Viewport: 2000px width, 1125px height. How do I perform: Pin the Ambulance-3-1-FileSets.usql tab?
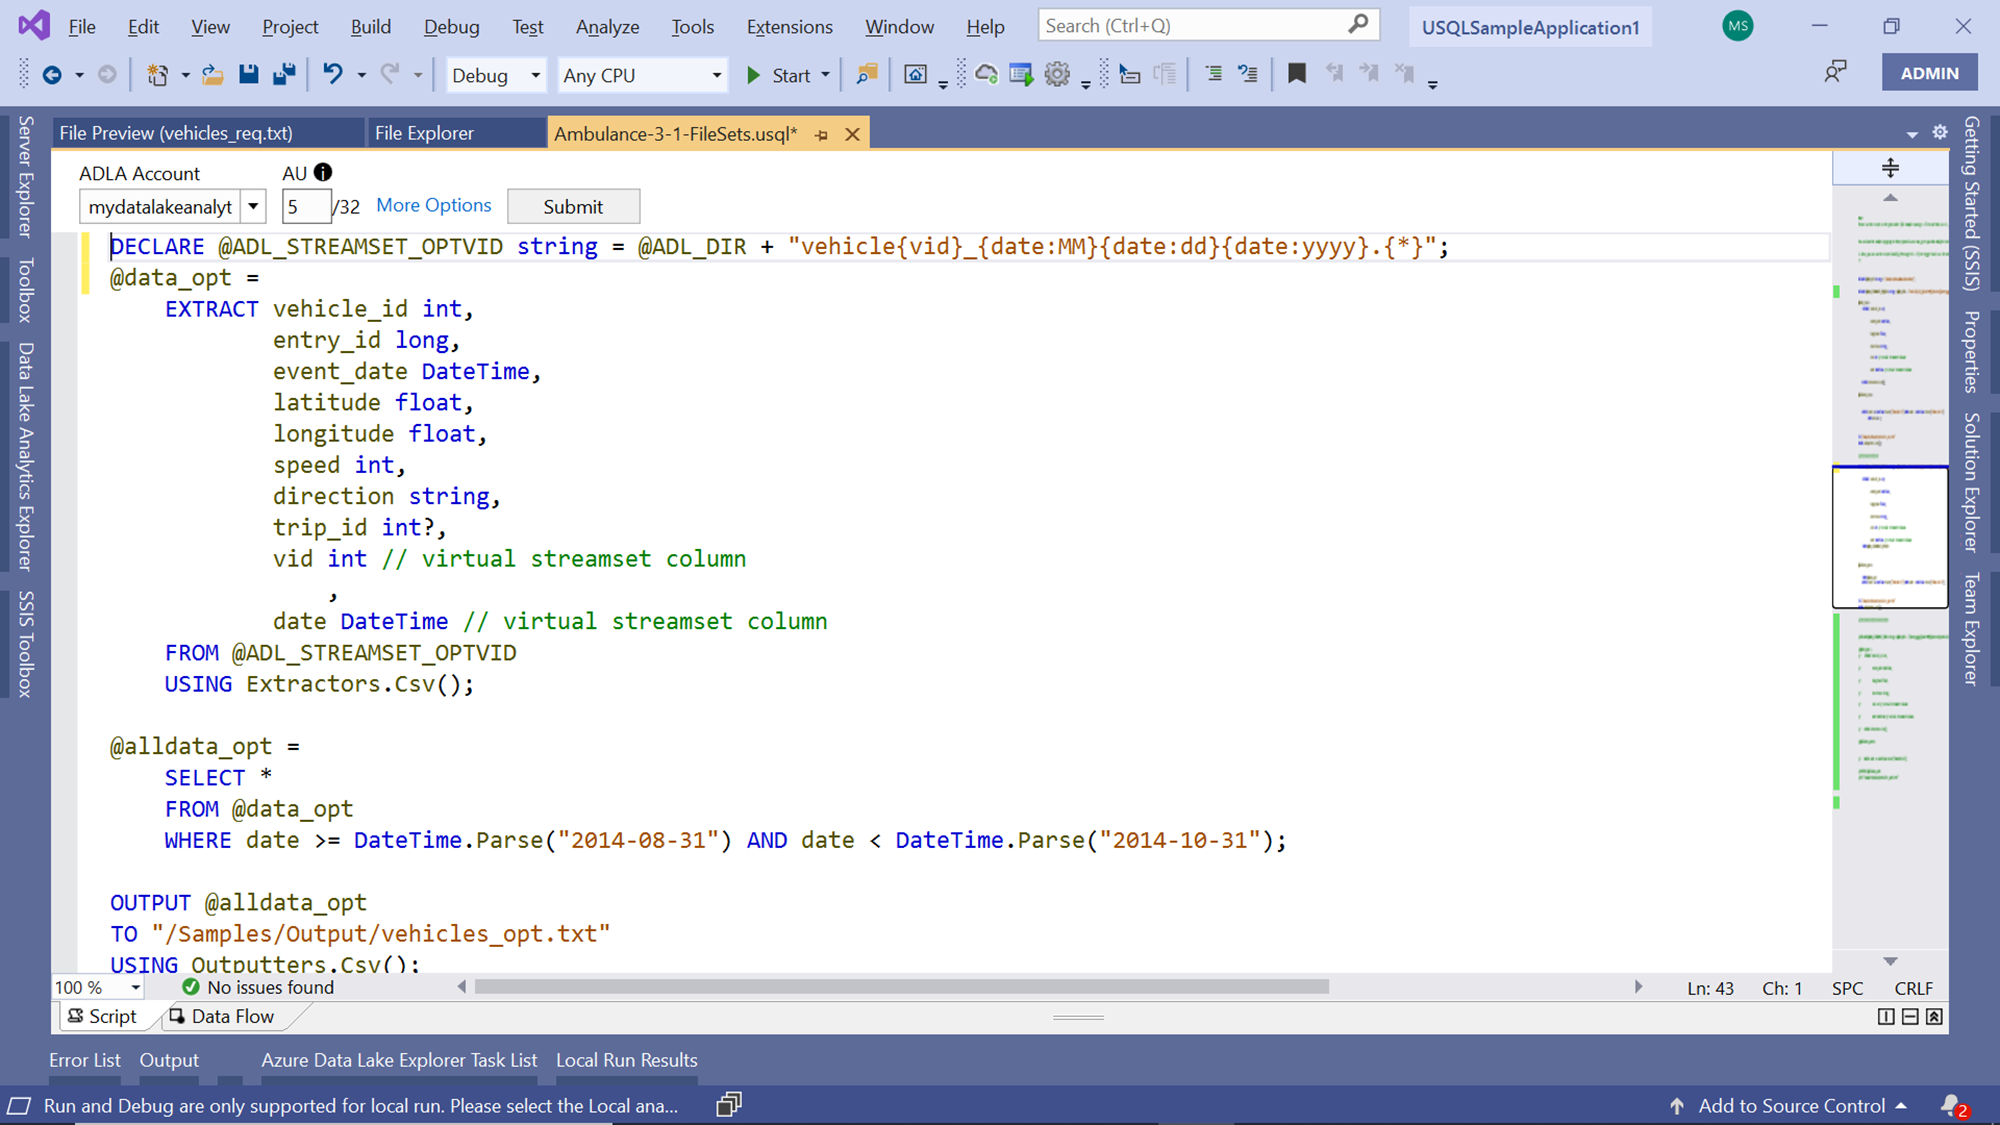(x=821, y=134)
